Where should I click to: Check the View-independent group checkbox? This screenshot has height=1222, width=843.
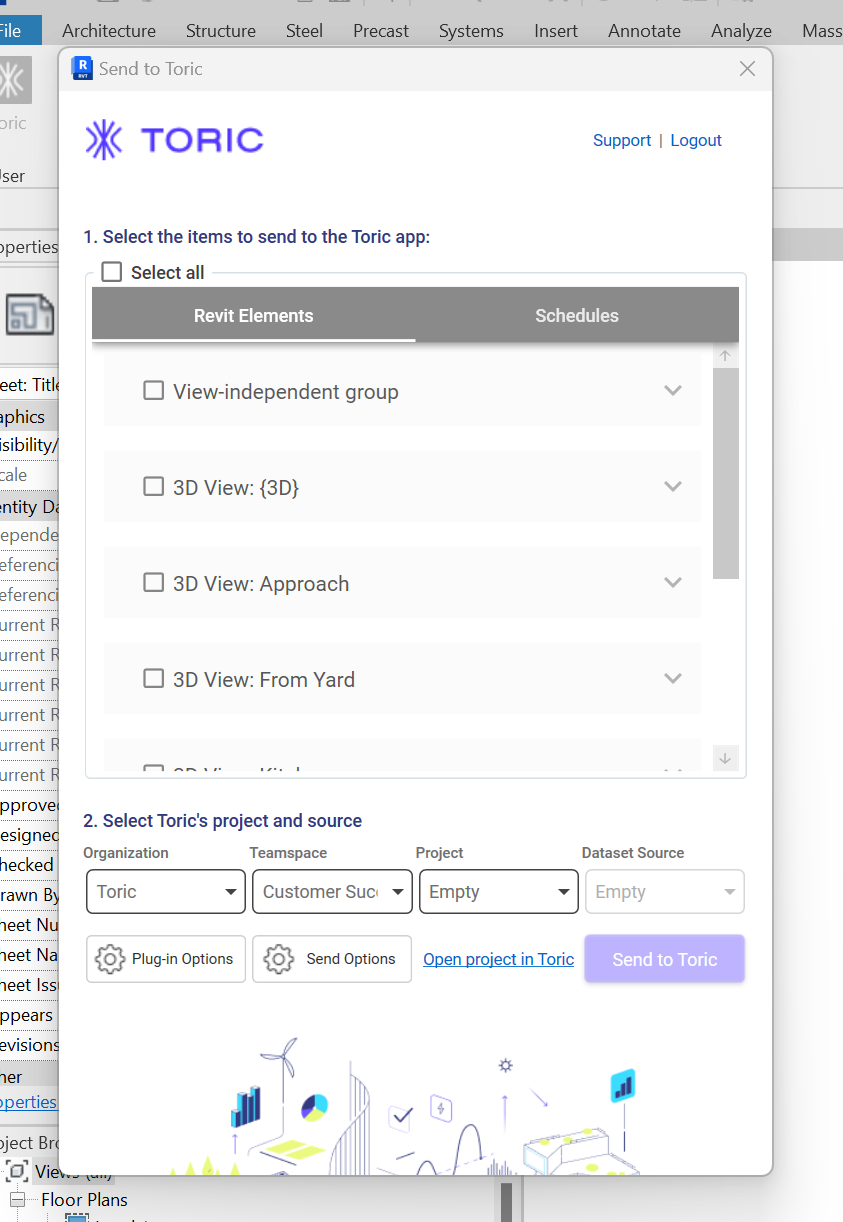pos(154,391)
